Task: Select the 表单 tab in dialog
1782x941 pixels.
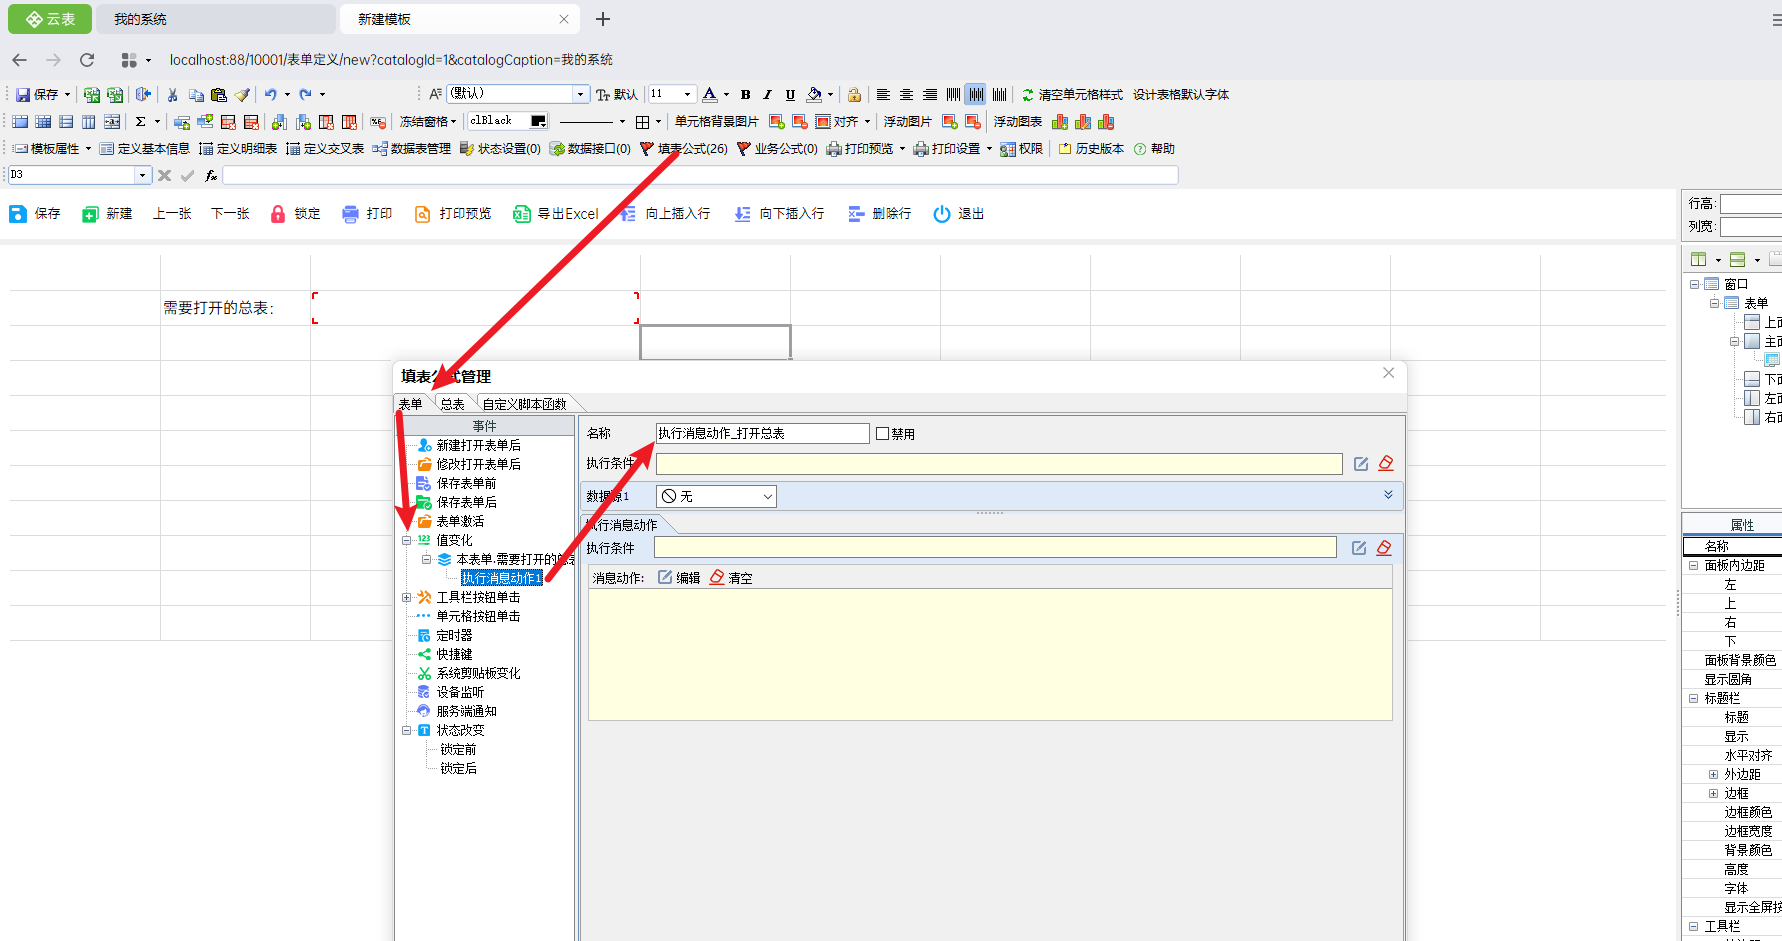Action: point(410,404)
